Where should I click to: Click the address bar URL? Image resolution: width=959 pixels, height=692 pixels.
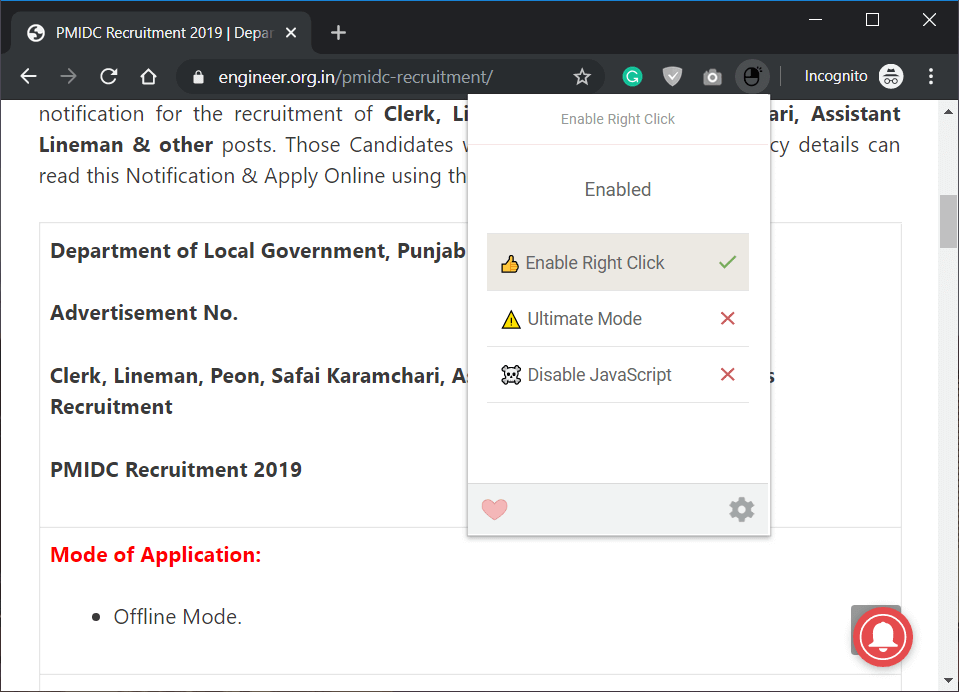pos(355,77)
